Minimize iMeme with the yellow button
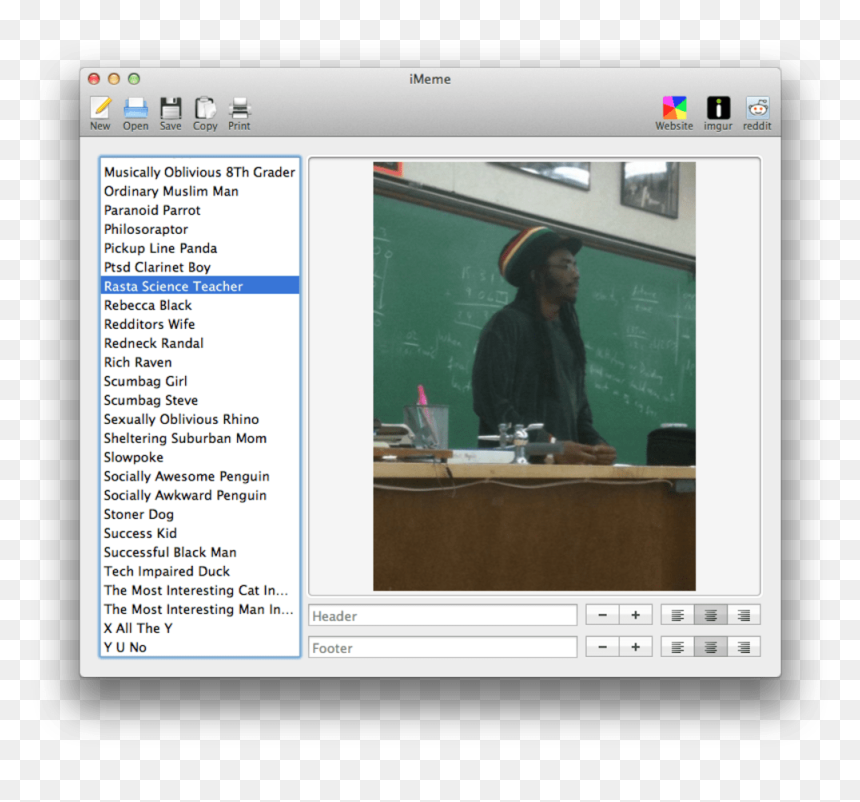 114,79
